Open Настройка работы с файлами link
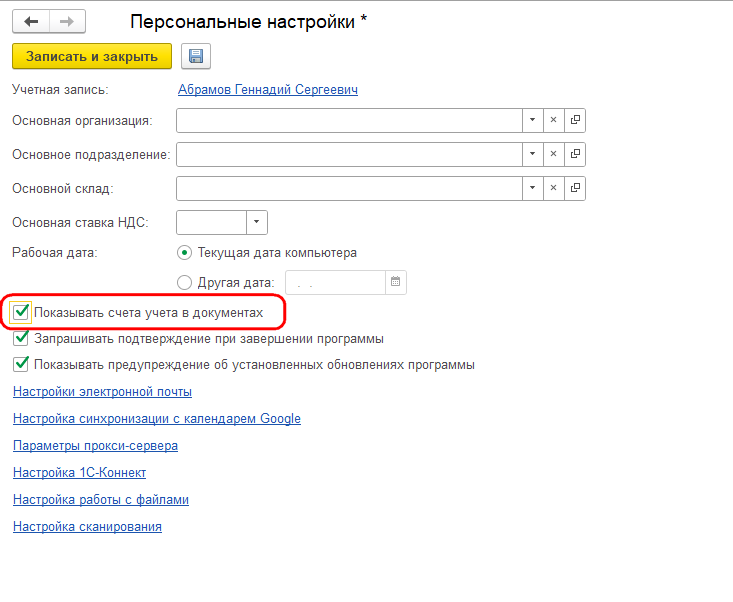 [101, 500]
